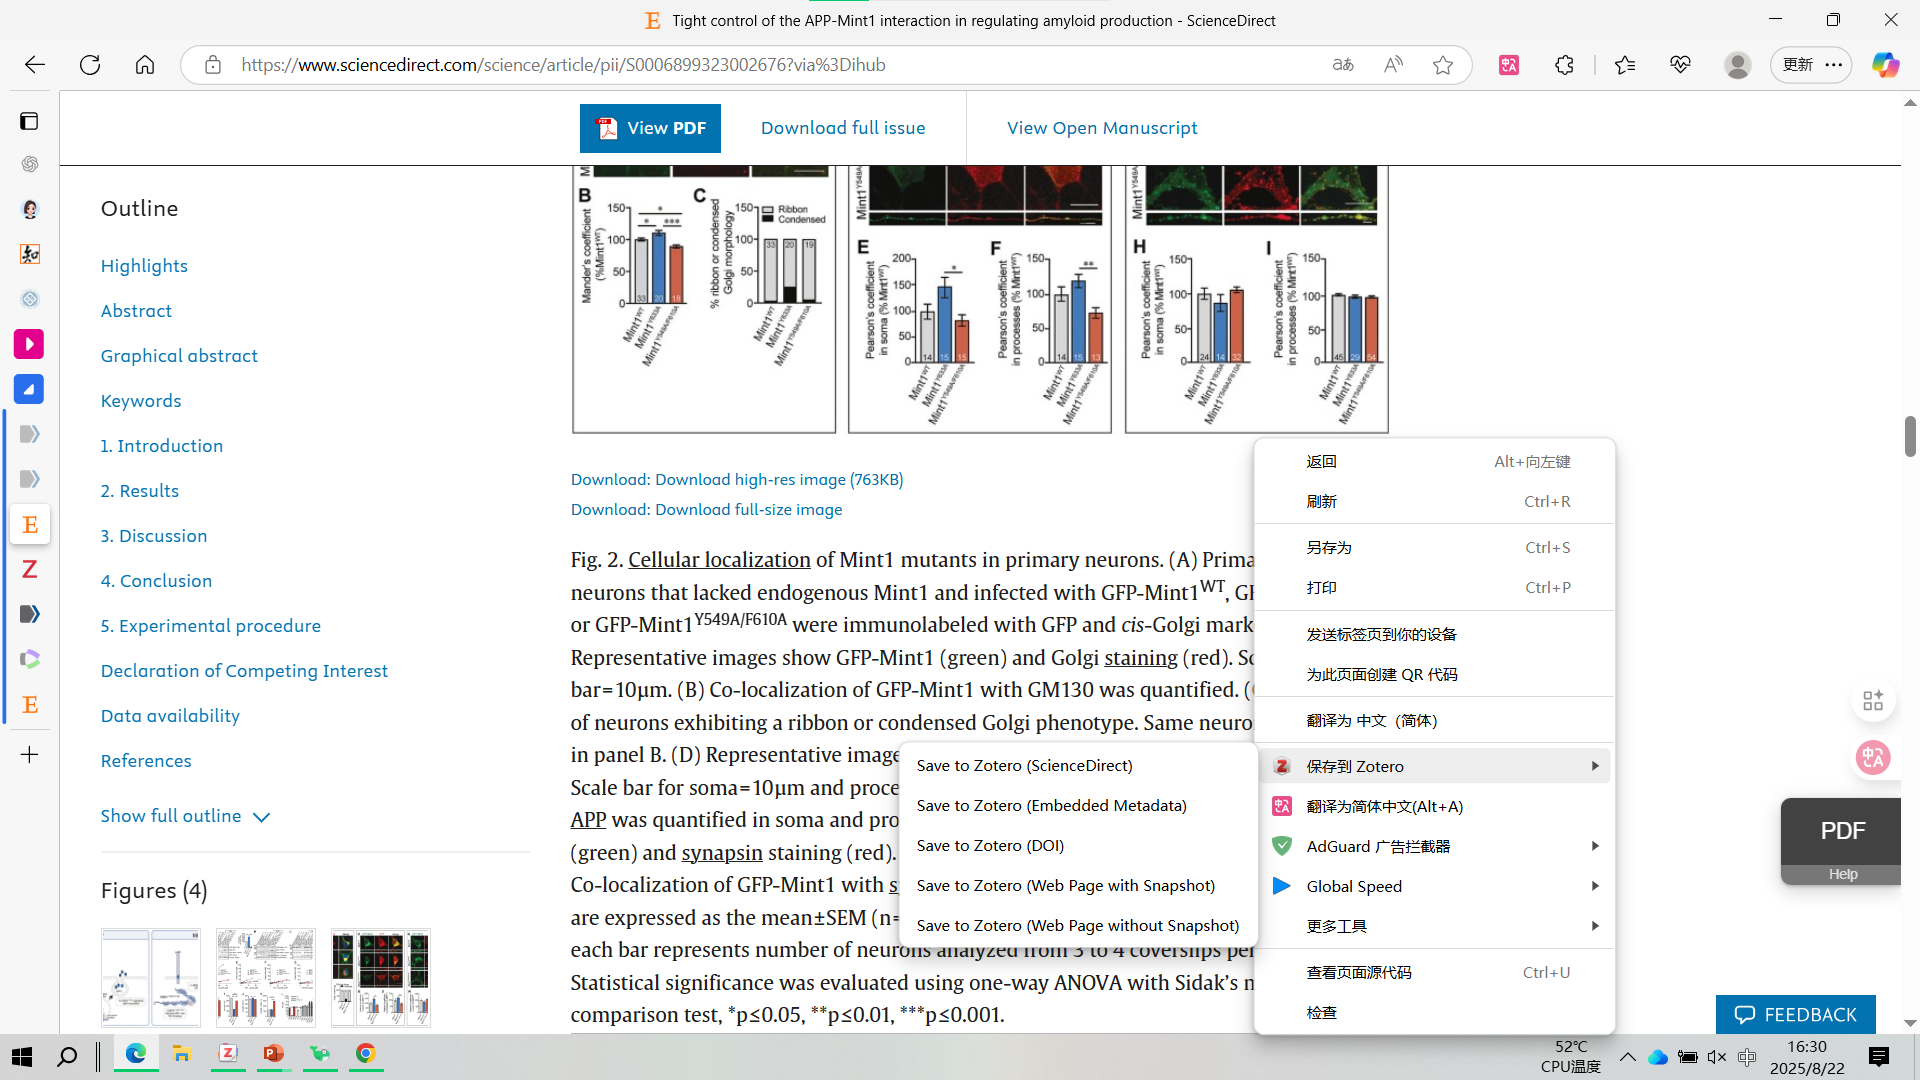Screen dimensions: 1920x1080
Task: Open the extensions puzzle icon
Action: click(1564, 65)
